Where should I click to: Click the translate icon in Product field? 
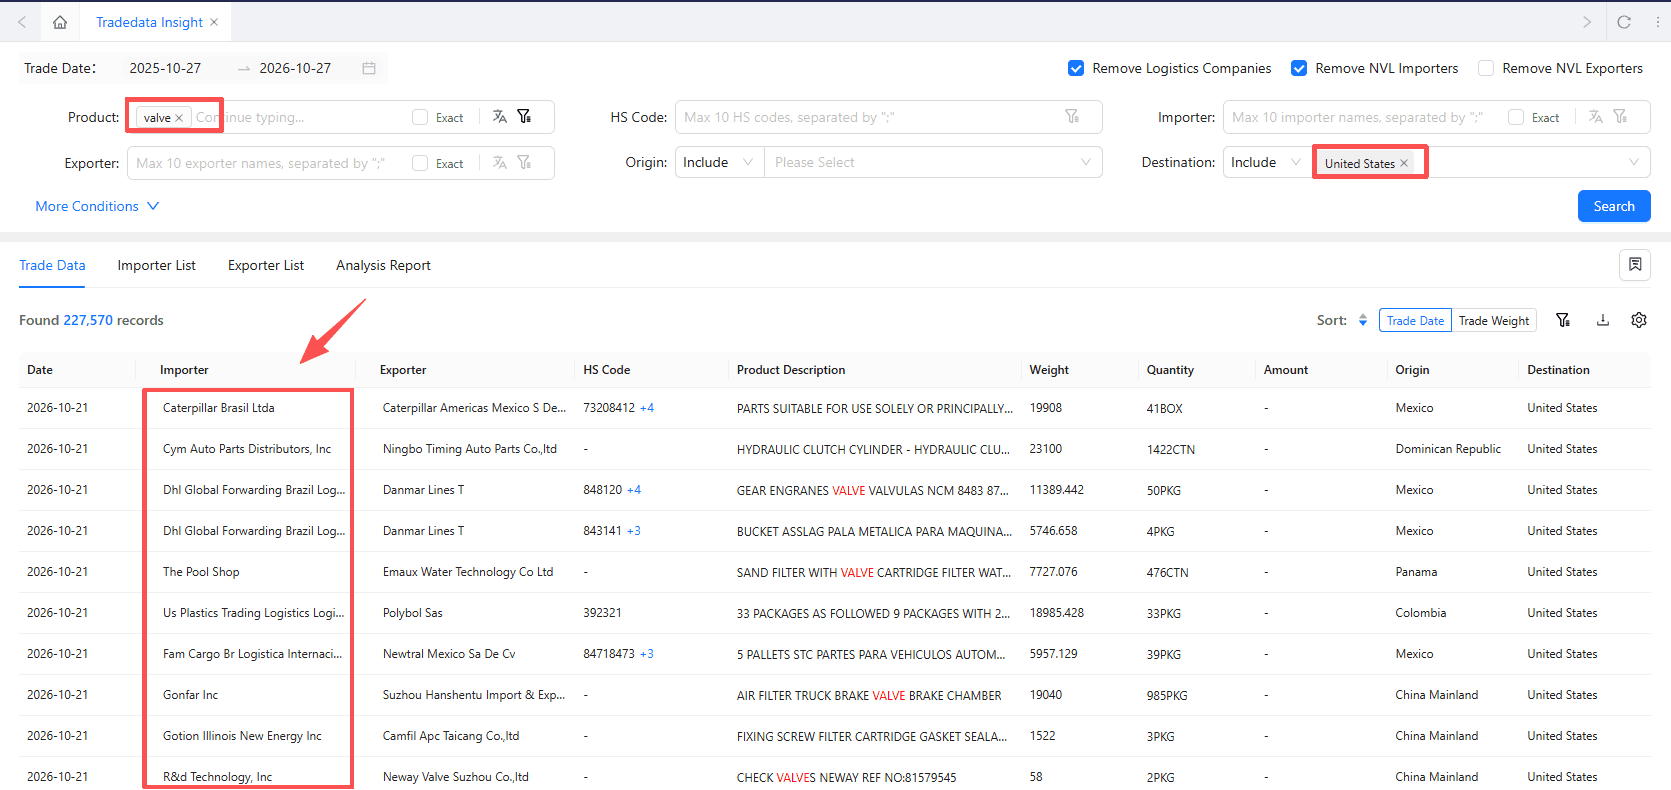tap(500, 117)
